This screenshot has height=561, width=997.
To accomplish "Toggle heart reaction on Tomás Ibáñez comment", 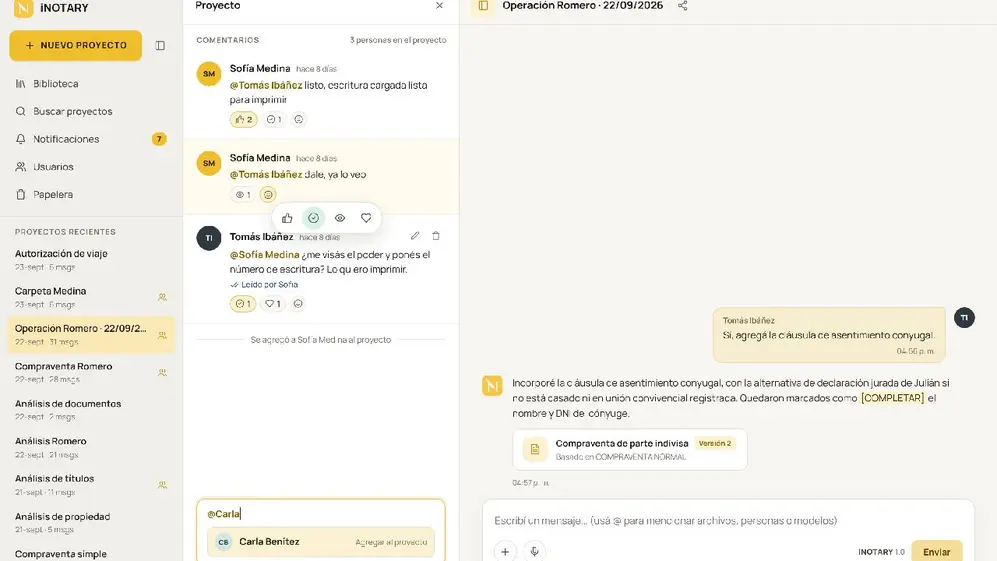I will tap(273, 304).
